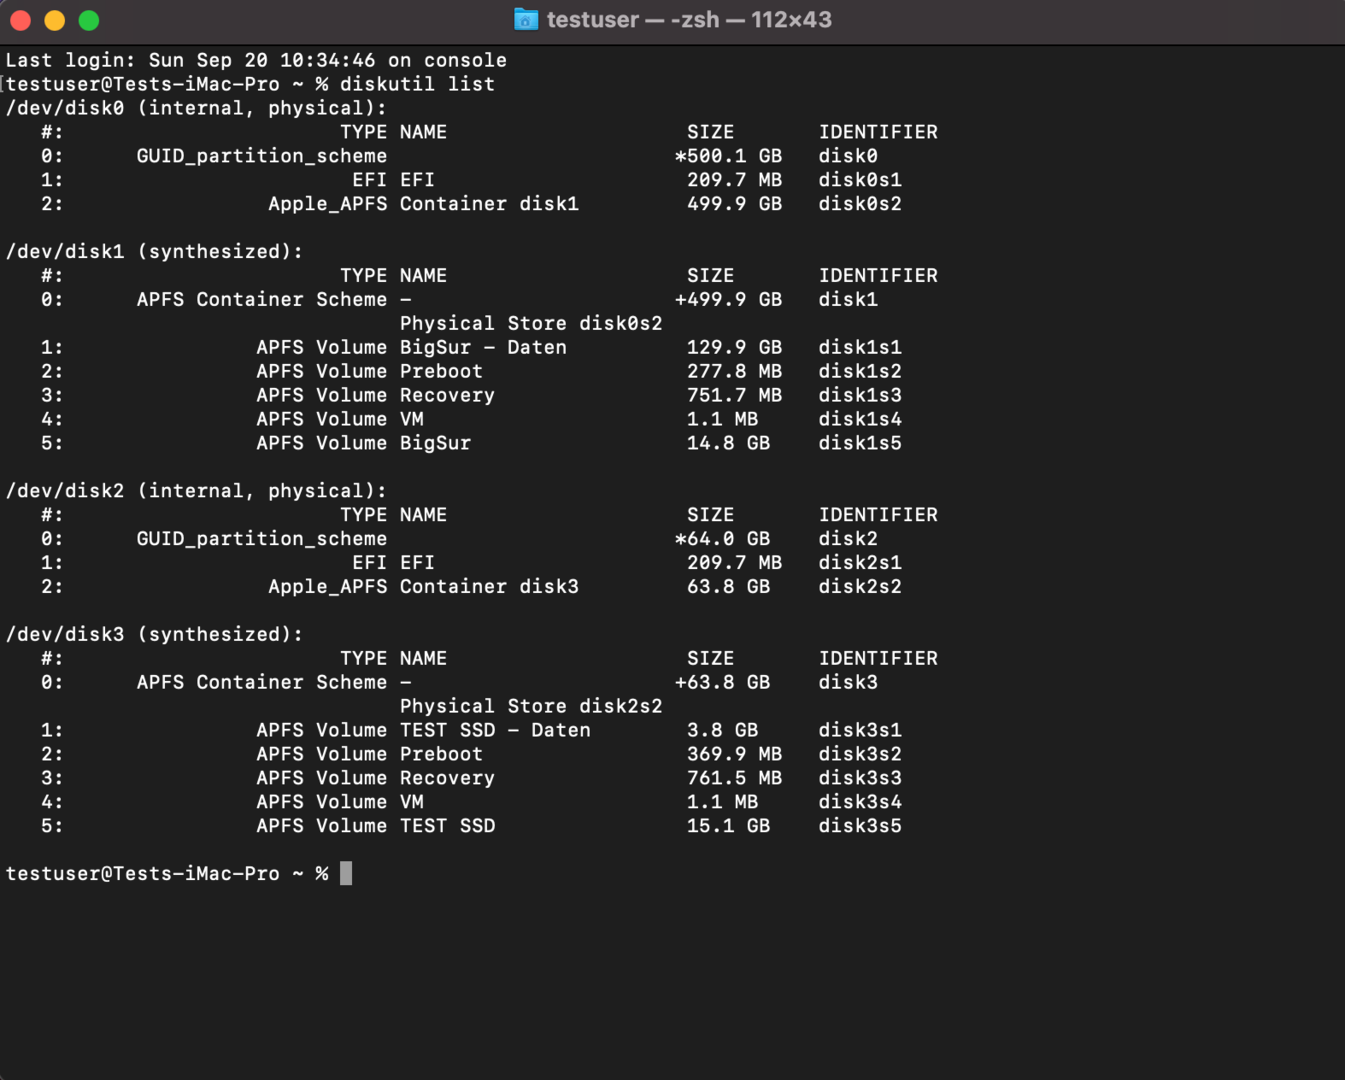Click the "TEST SSD" name in the disk3s5 row

[447, 827]
